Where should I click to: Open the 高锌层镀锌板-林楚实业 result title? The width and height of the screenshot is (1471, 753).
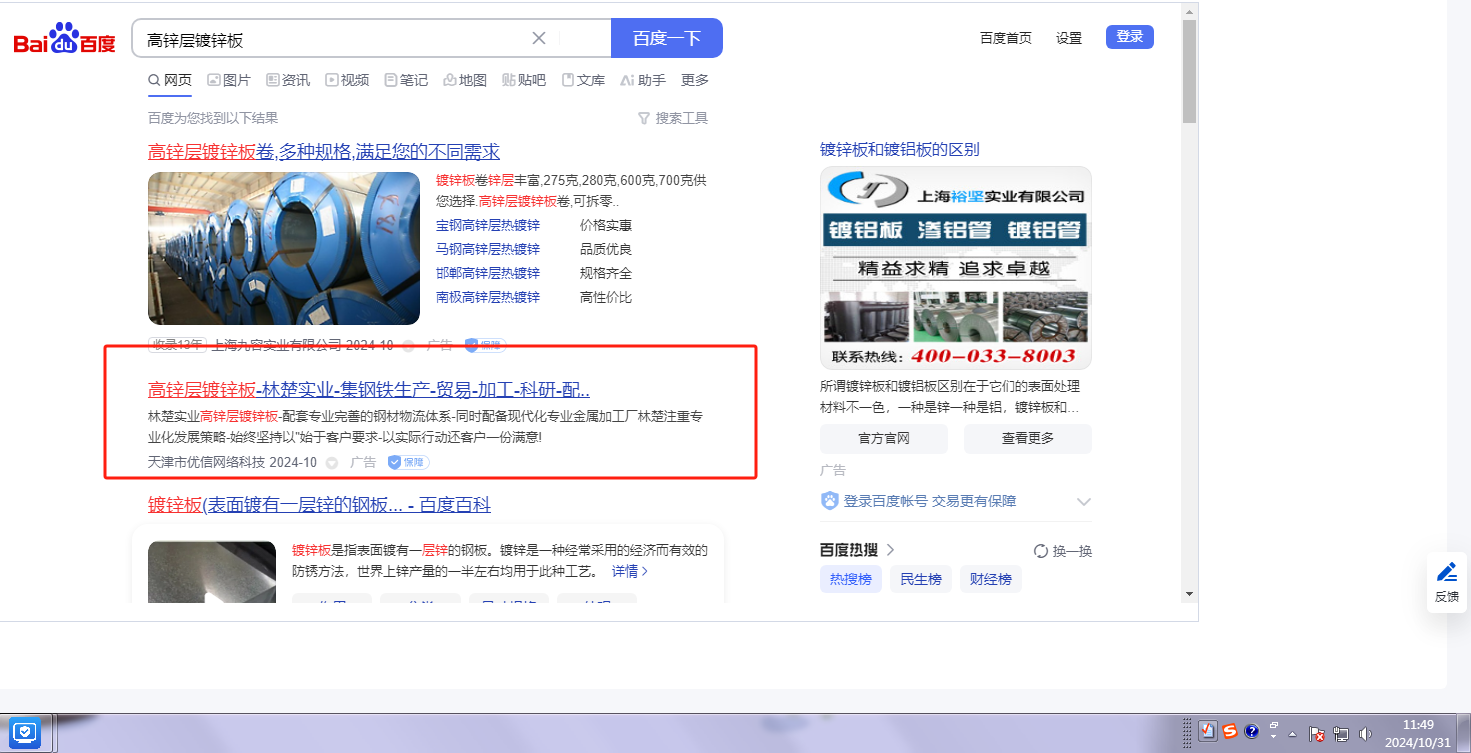tap(369, 390)
